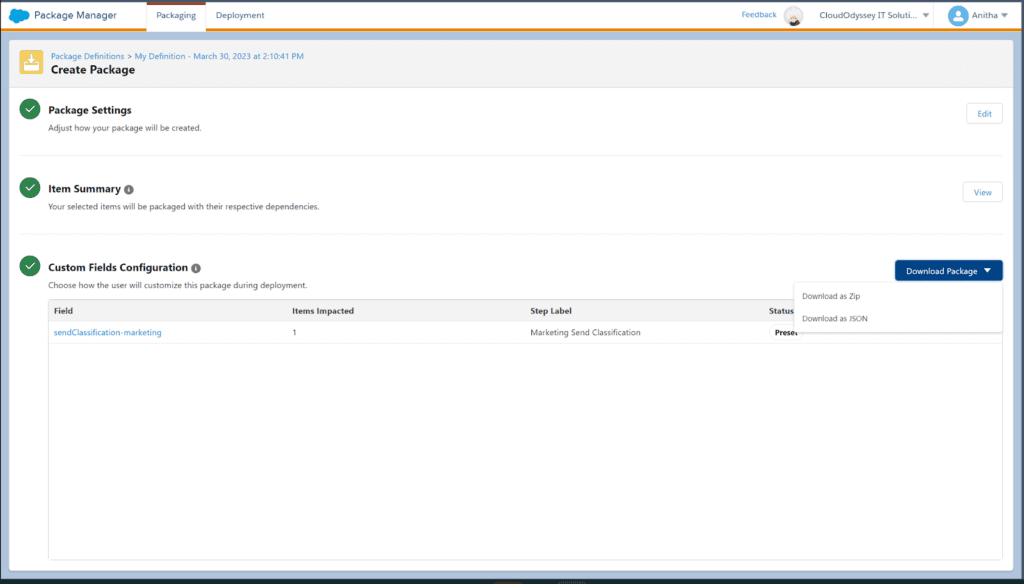Click the Custom Fields Configuration heading
This screenshot has width=1024, height=584.
tap(118, 267)
